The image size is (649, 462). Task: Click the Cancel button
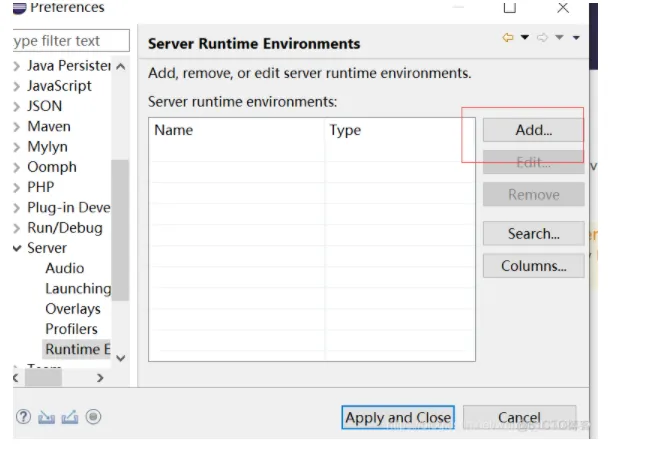519,417
